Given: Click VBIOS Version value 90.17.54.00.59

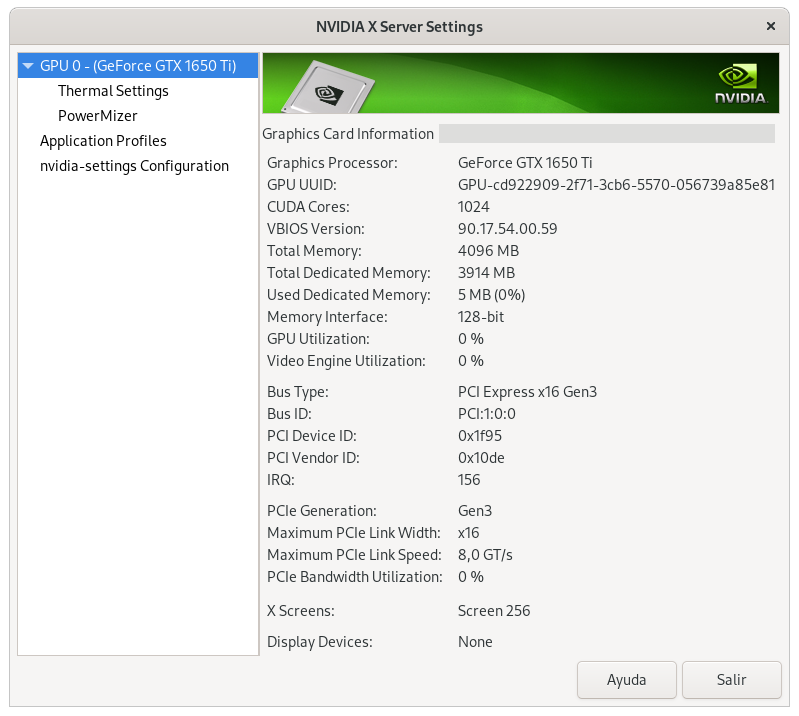Looking at the screenshot, I should 508,228.
